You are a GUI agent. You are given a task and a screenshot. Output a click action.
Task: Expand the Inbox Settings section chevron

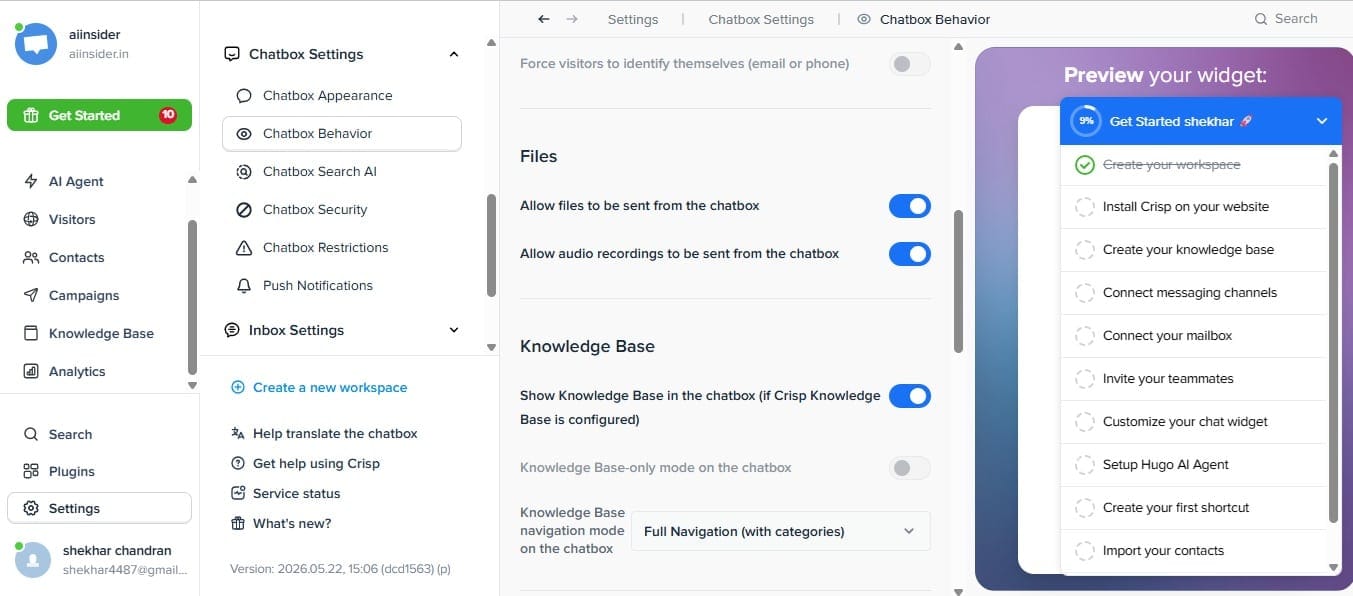point(454,330)
